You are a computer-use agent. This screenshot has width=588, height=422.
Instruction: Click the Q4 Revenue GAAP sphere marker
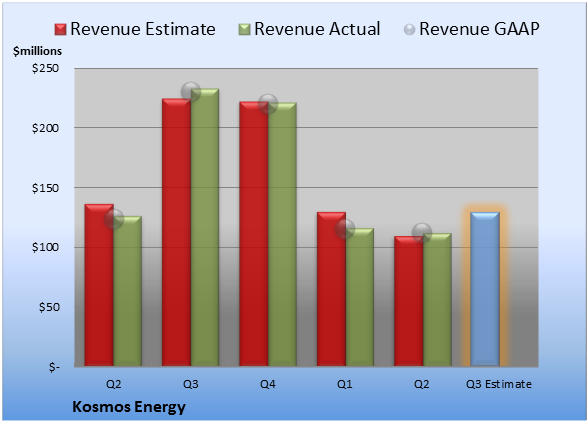[x=268, y=104]
